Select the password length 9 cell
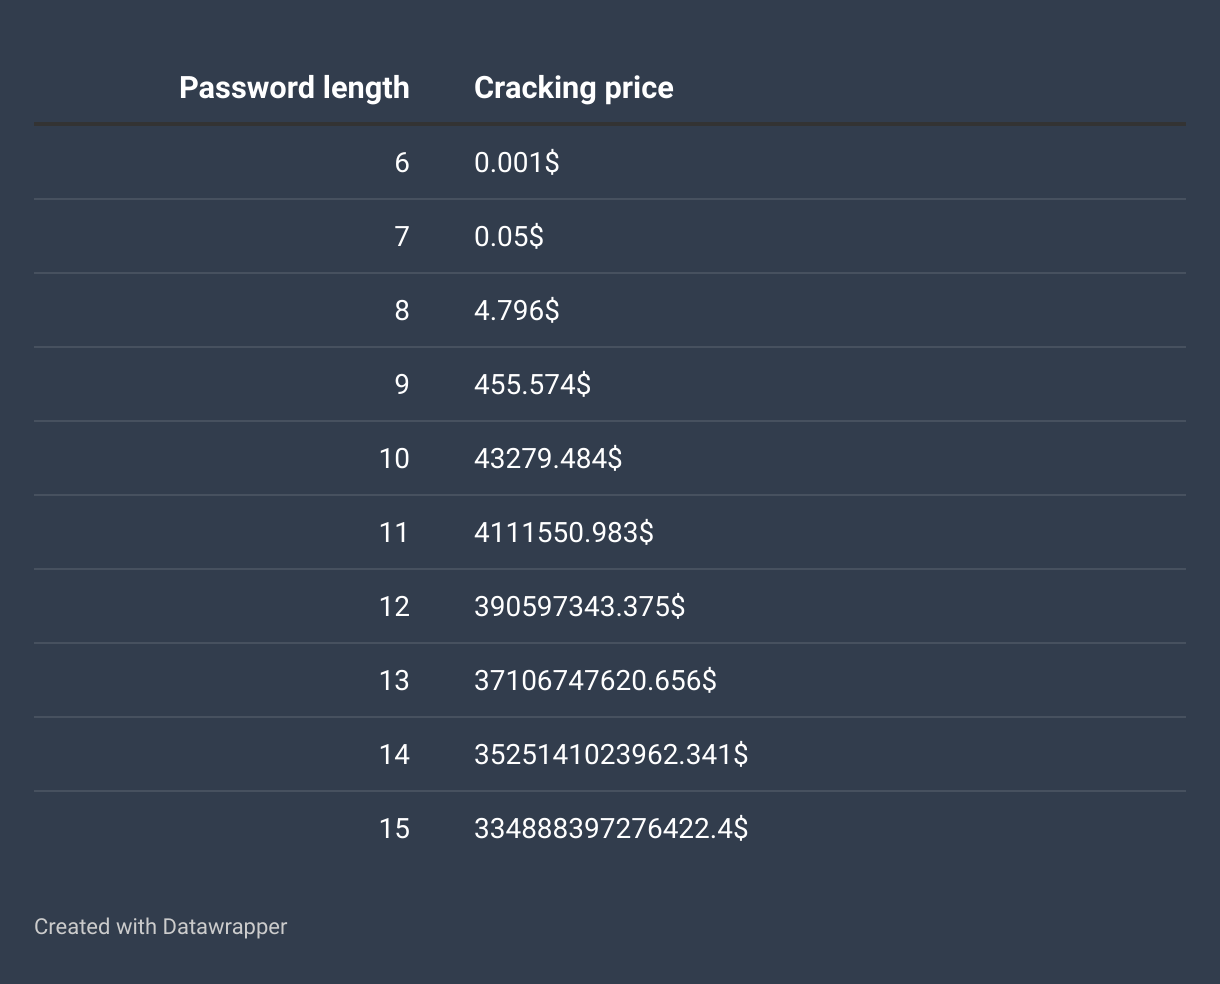This screenshot has width=1220, height=984. (402, 384)
